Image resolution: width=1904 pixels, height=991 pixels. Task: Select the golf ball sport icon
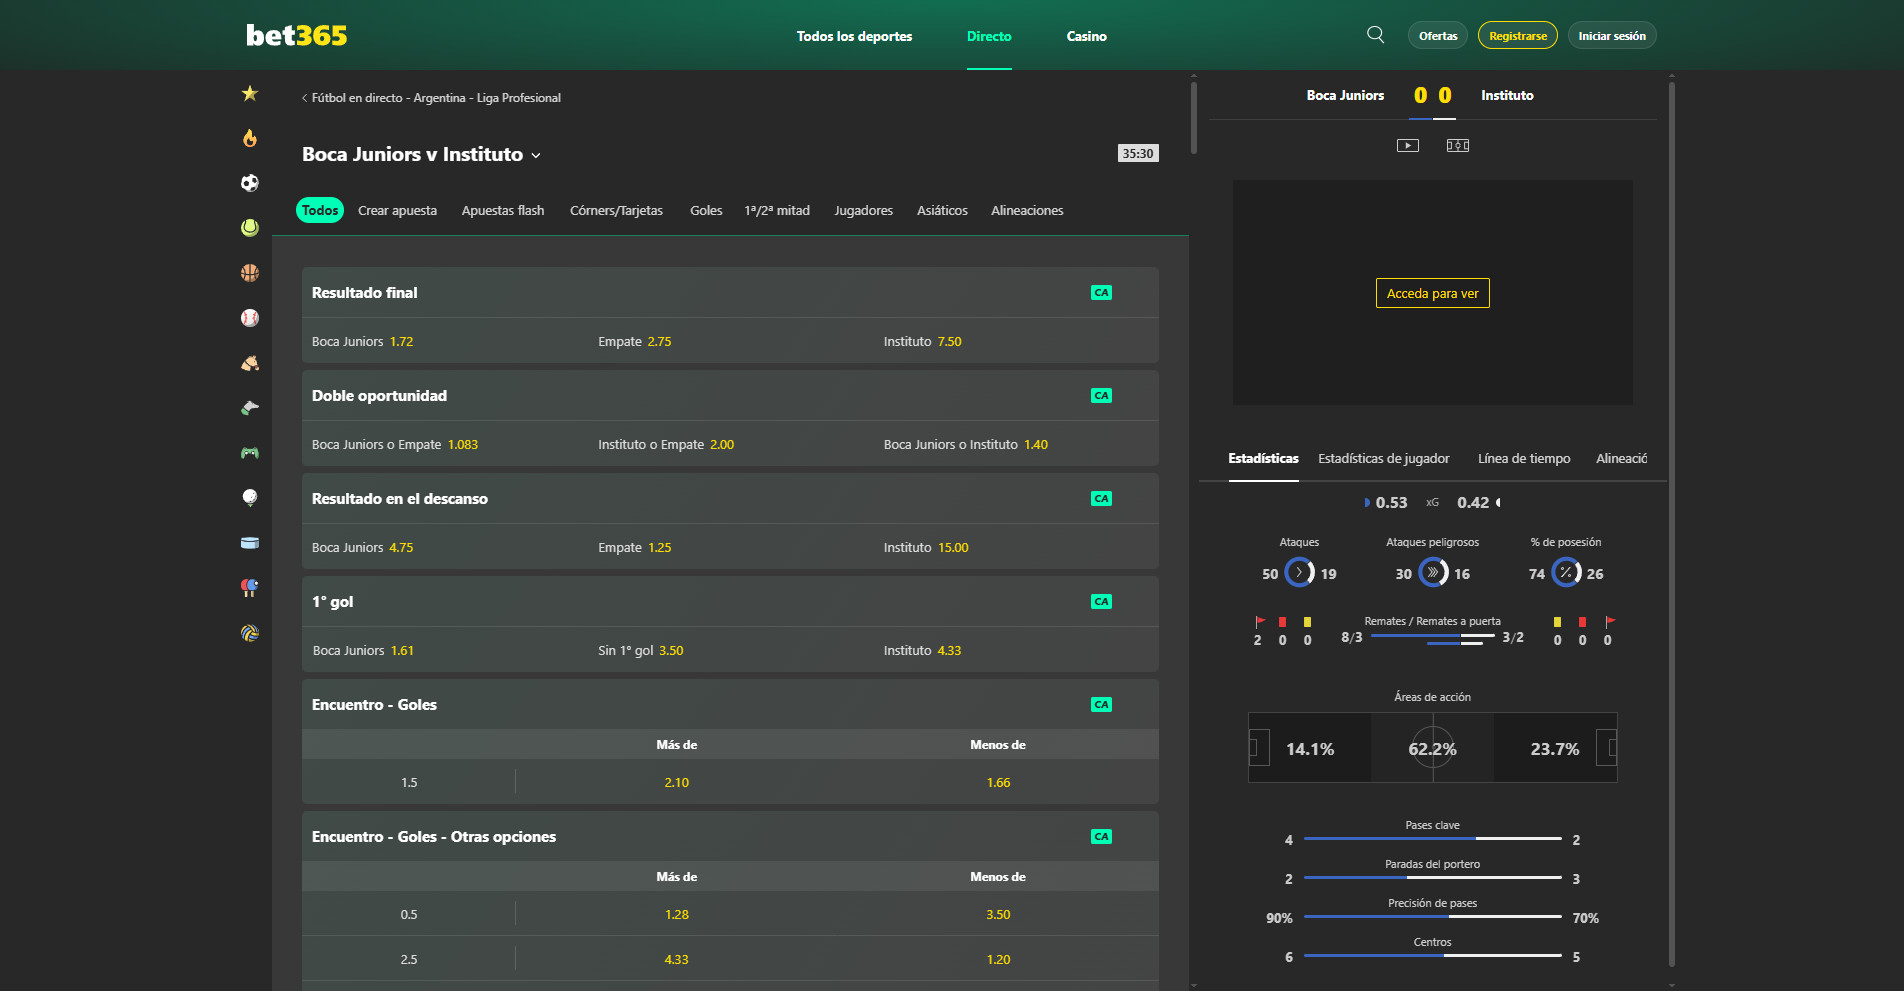point(250,498)
